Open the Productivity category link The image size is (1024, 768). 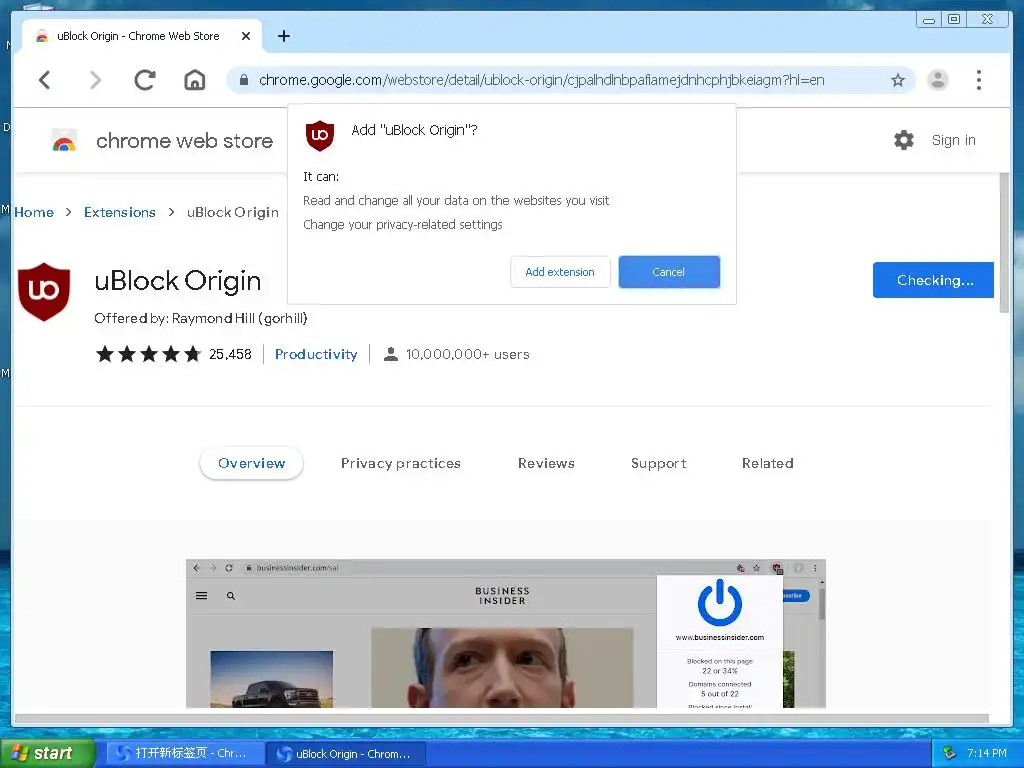(316, 354)
